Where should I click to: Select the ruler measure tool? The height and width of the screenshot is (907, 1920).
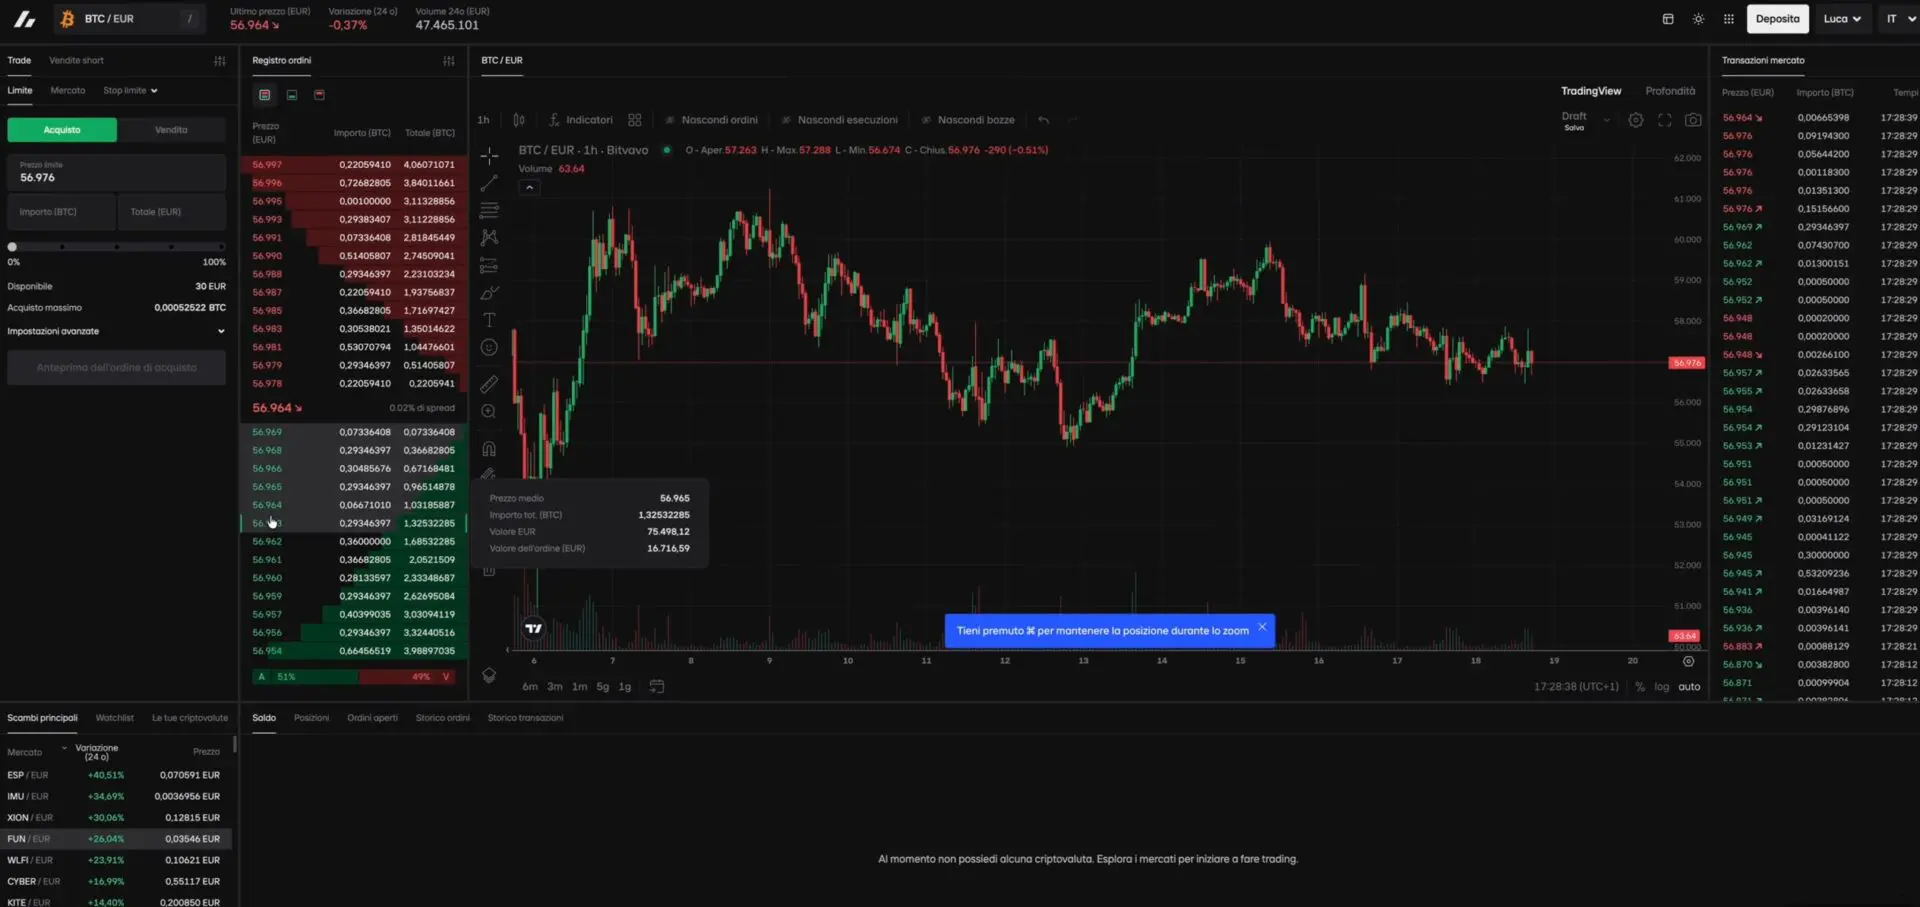click(489, 384)
